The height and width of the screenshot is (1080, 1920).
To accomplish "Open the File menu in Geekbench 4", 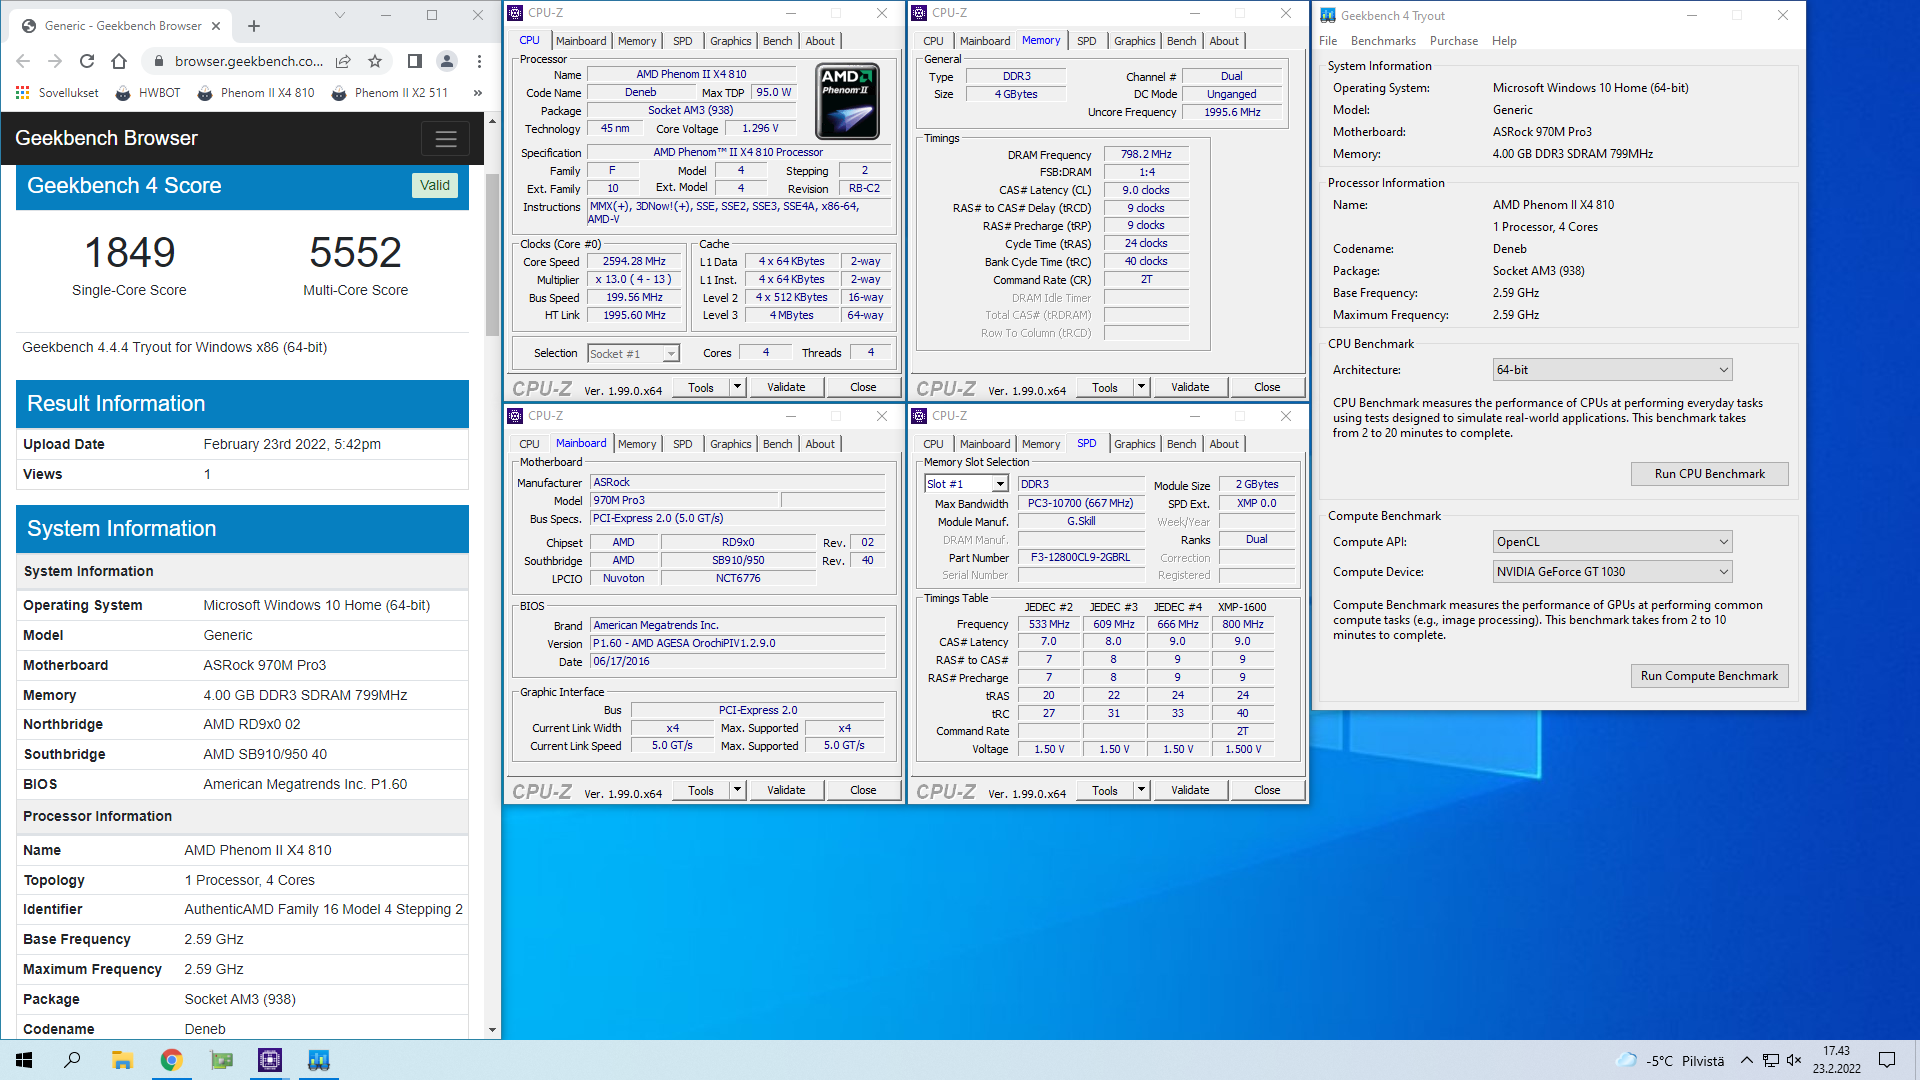I will (1328, 41).
